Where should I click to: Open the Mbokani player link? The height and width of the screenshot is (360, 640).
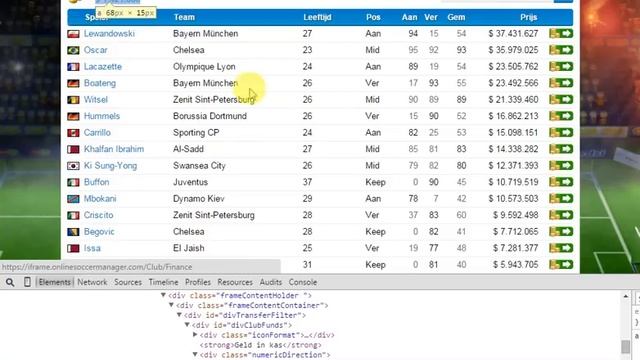[x=100, y=199]
